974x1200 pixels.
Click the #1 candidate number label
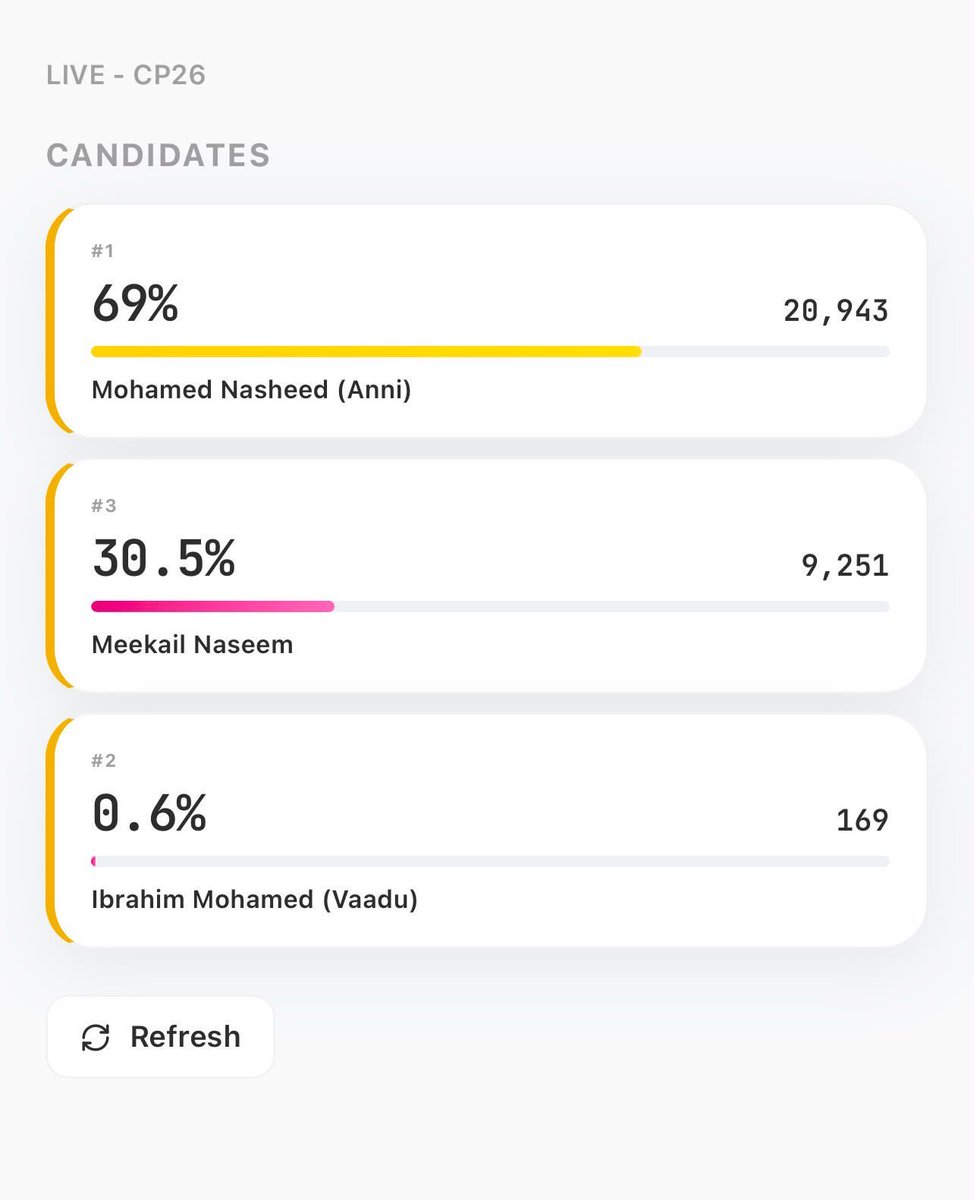(102, 251)
